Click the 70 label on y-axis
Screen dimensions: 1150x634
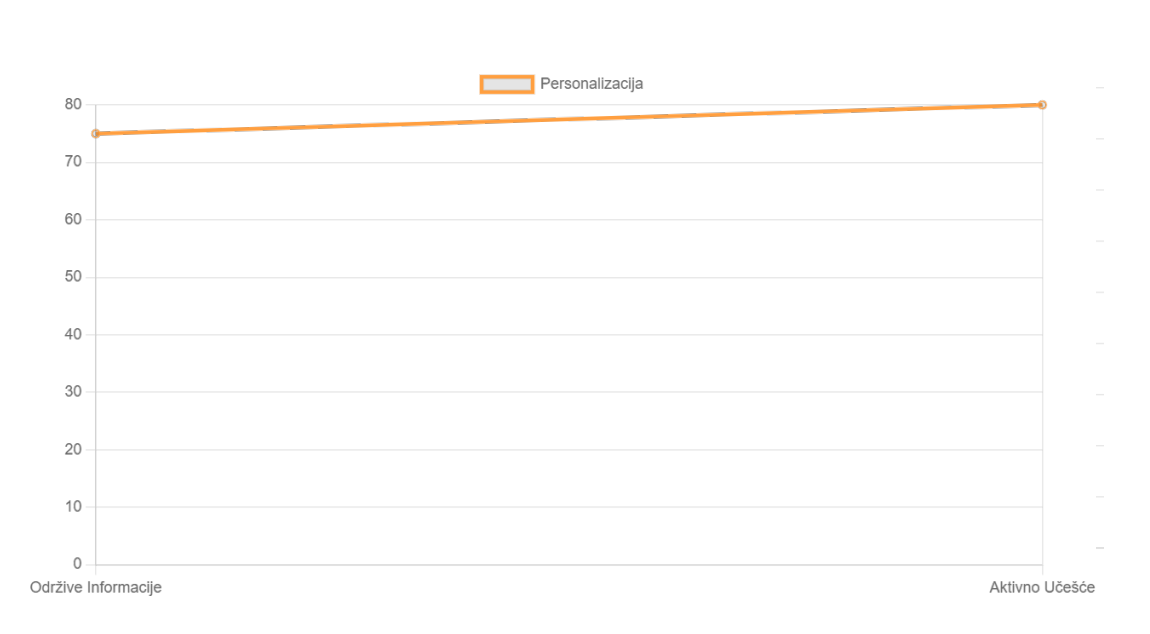[x=73, y=161]
